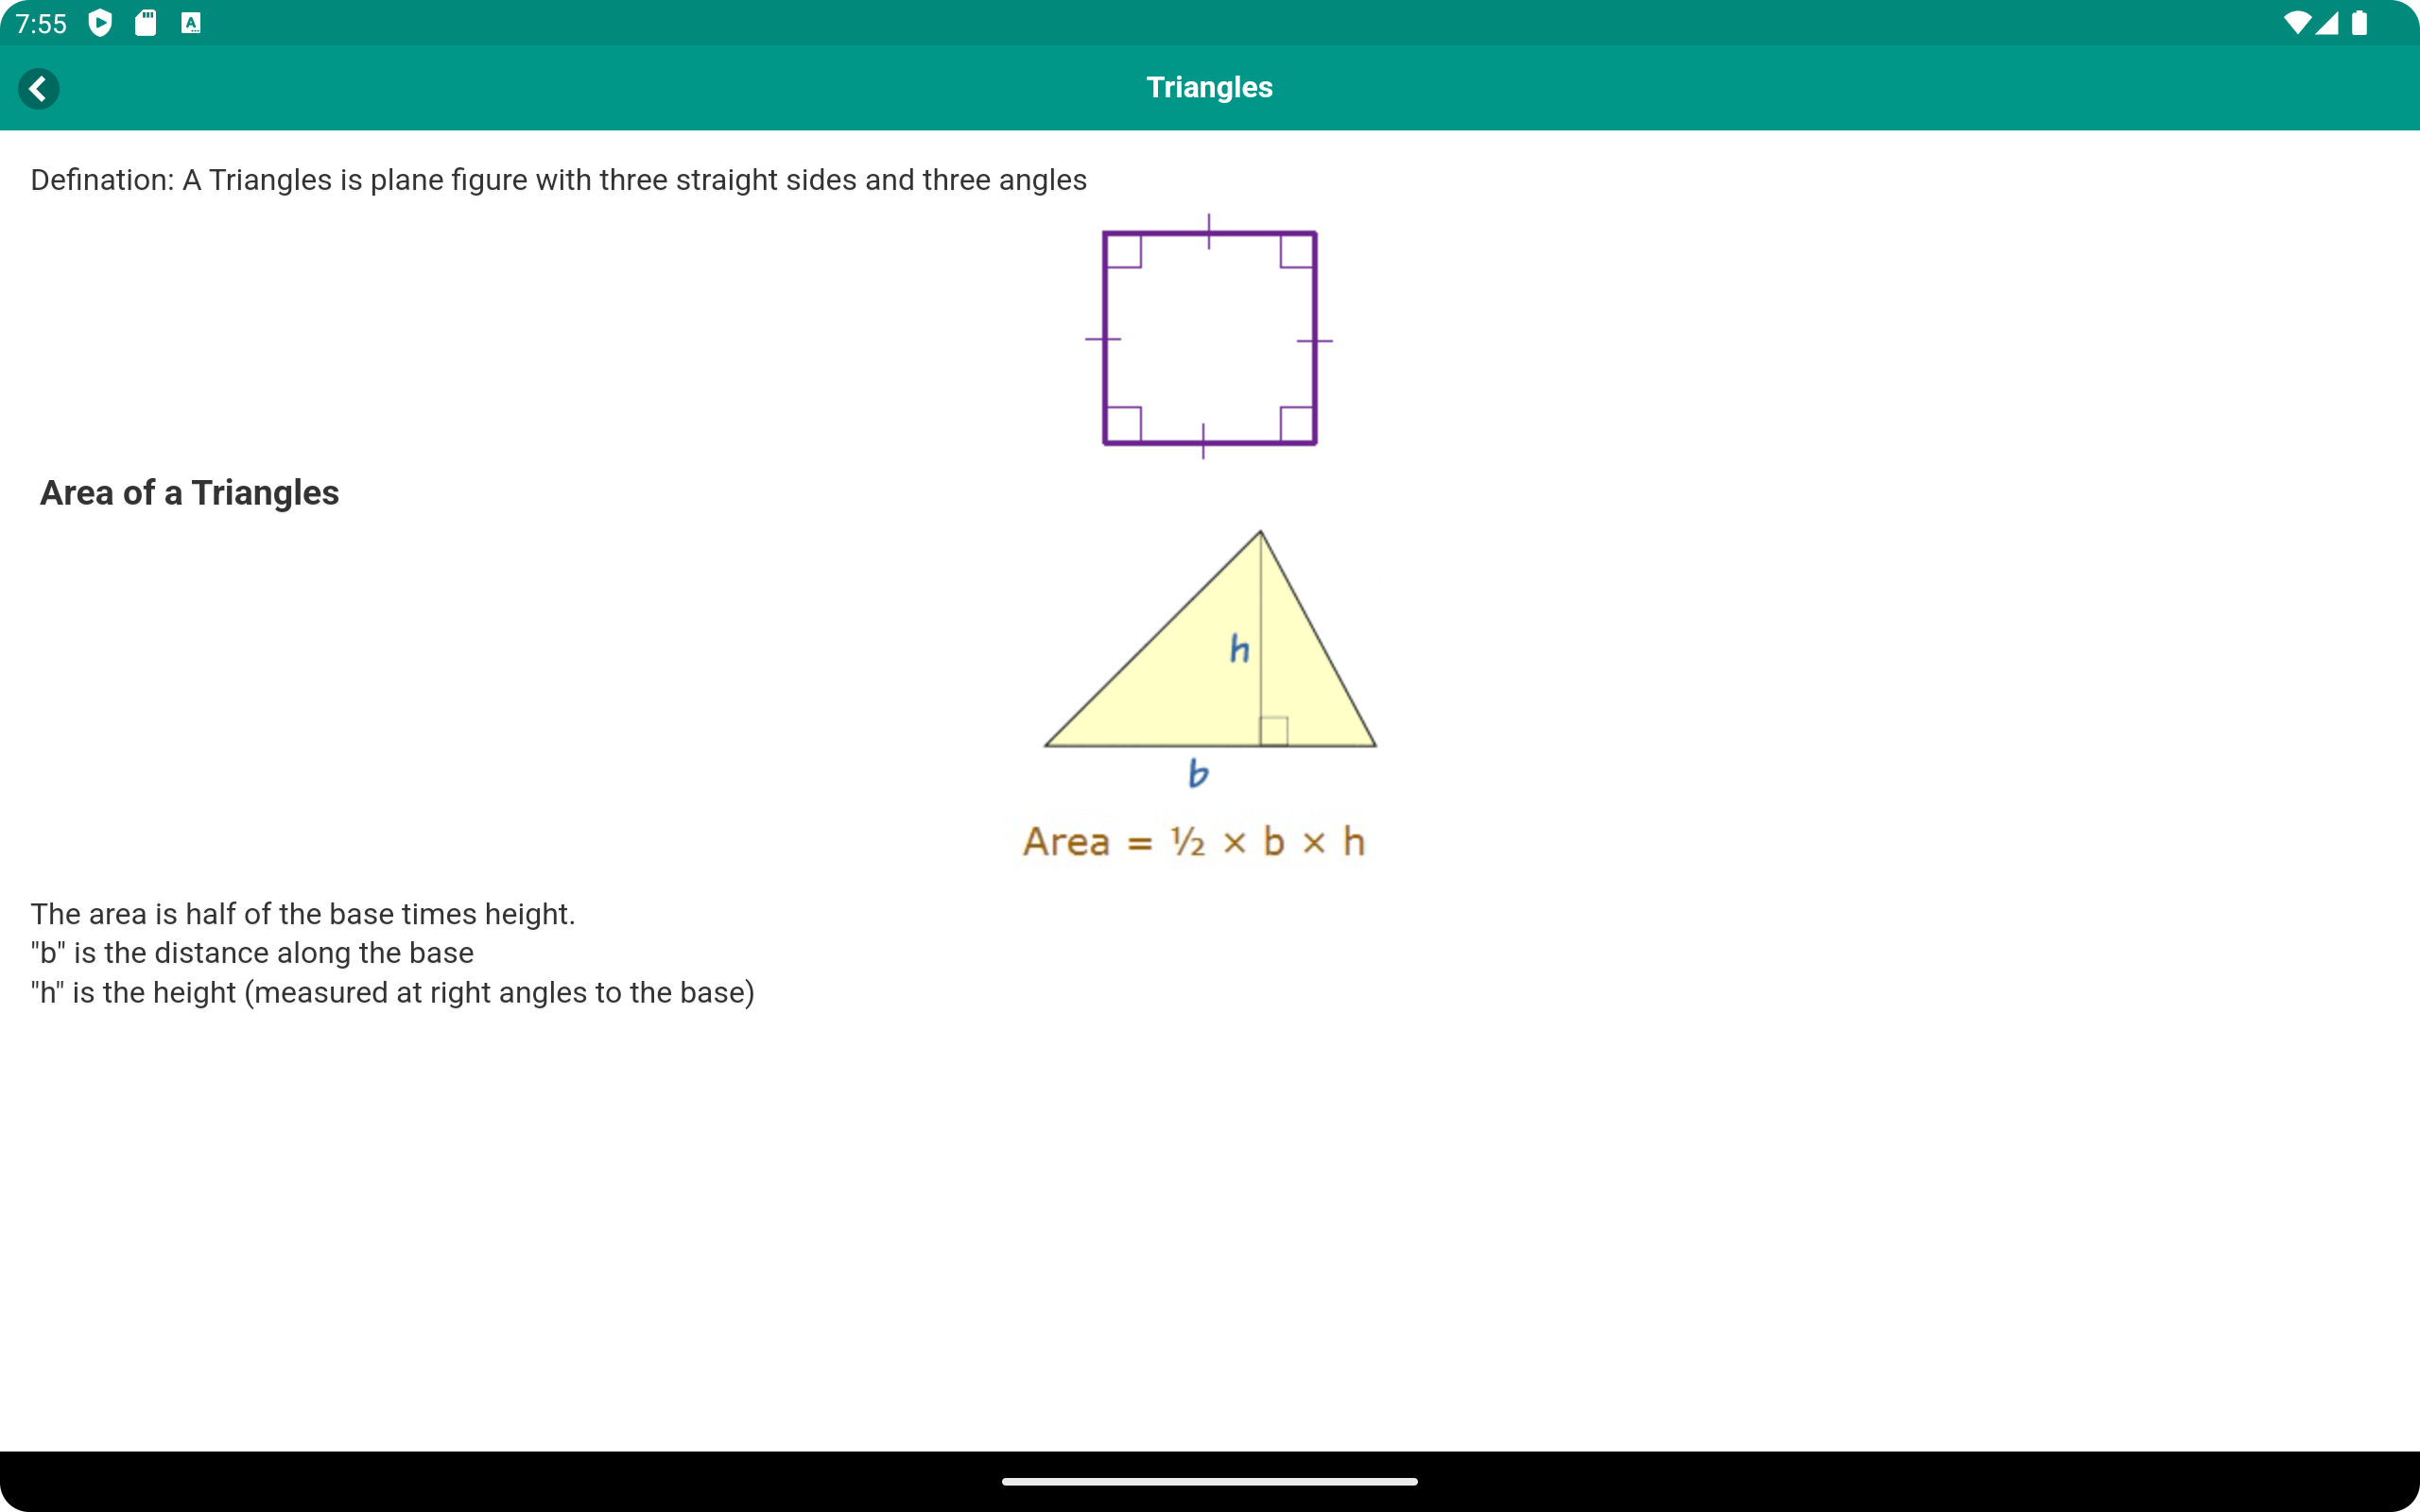Tap the back arrow button
This screenshot has height=1512, width=2420.
point(38,88)
